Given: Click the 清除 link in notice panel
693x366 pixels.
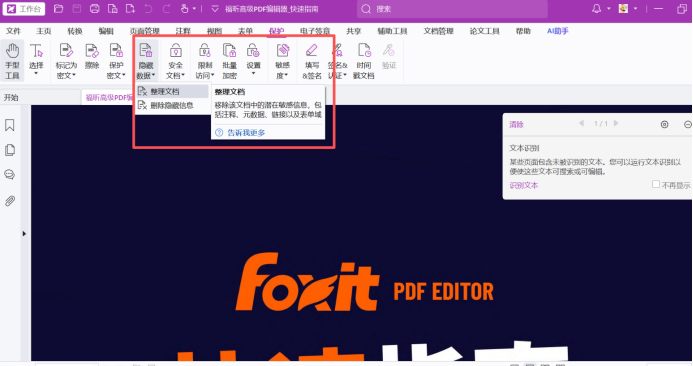Looking at the screenshot, I should coord(516,124).
